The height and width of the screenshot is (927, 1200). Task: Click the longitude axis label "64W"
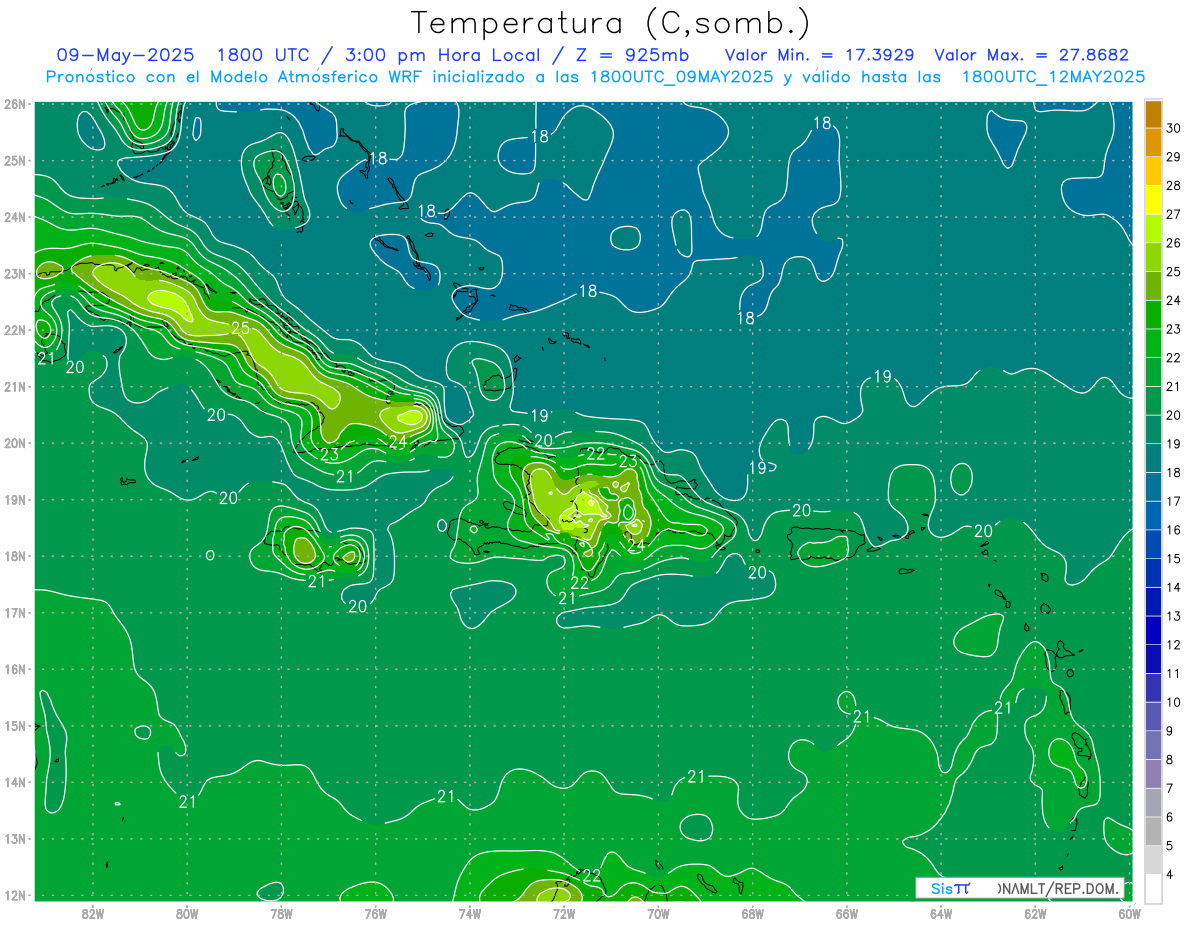coord(941,912)
